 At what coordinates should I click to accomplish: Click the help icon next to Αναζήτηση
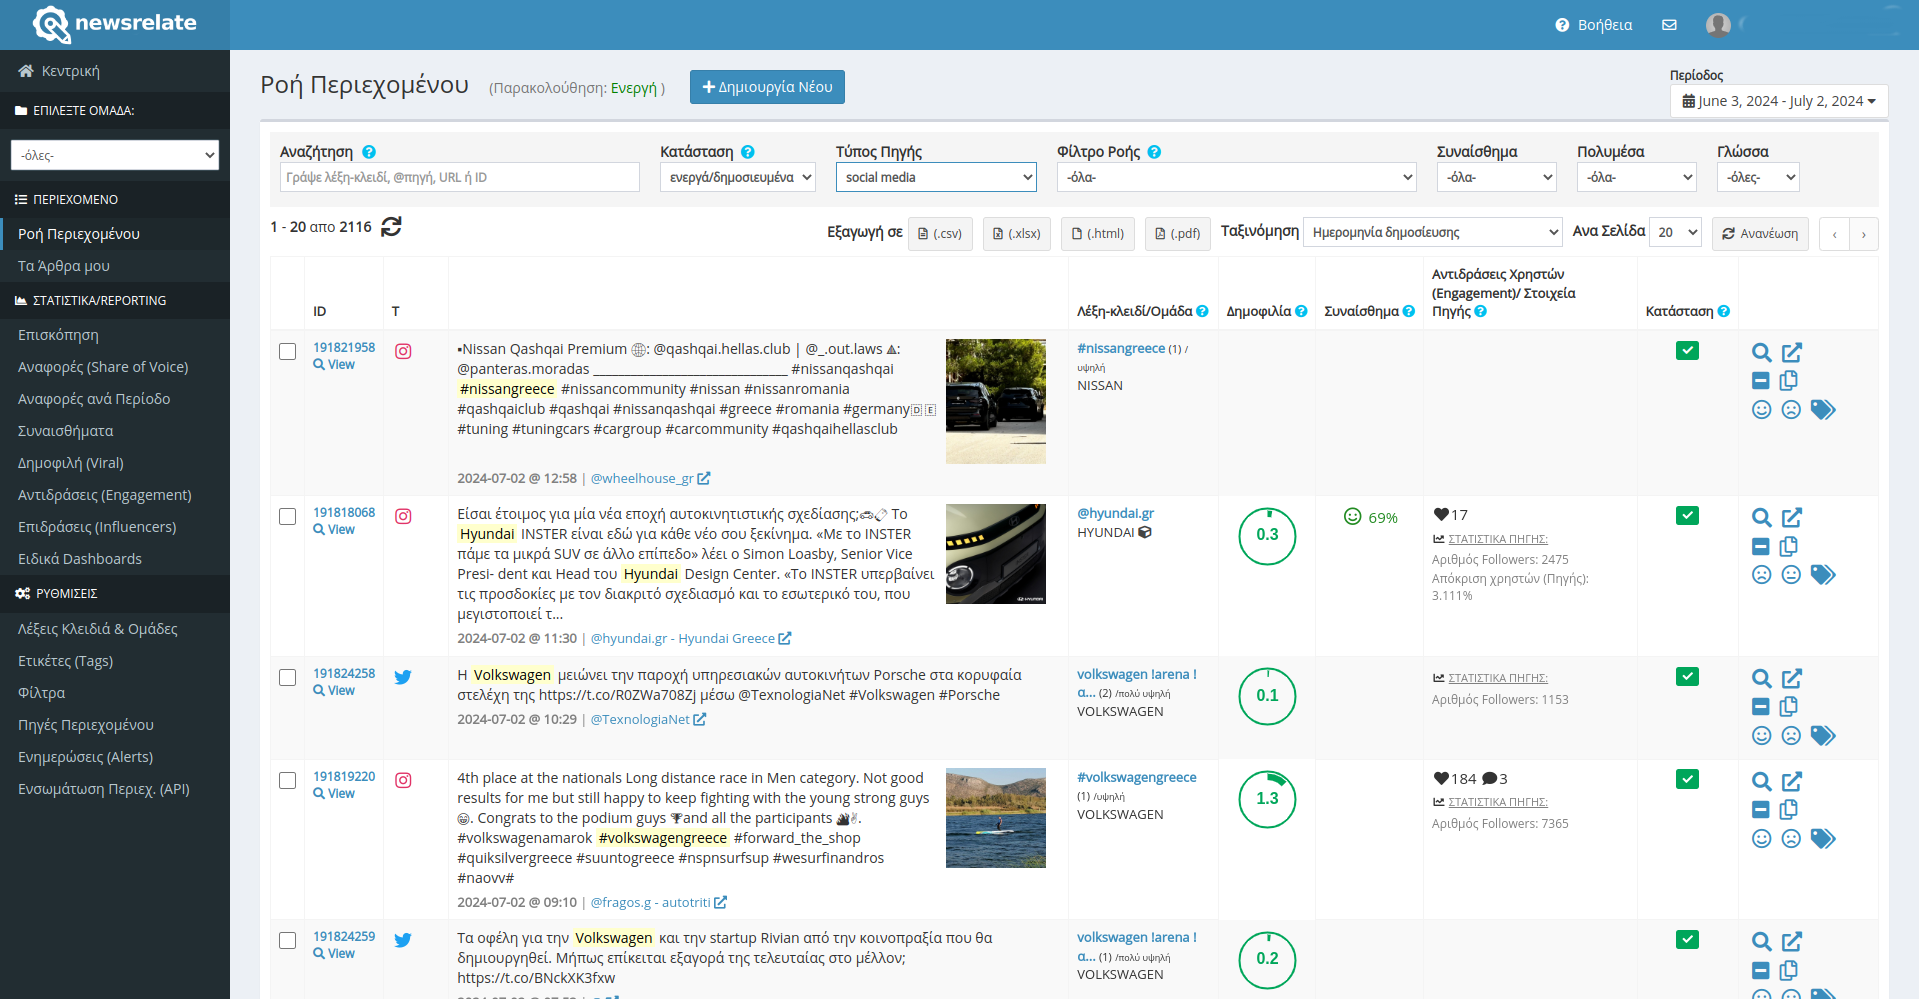[369, 152]
